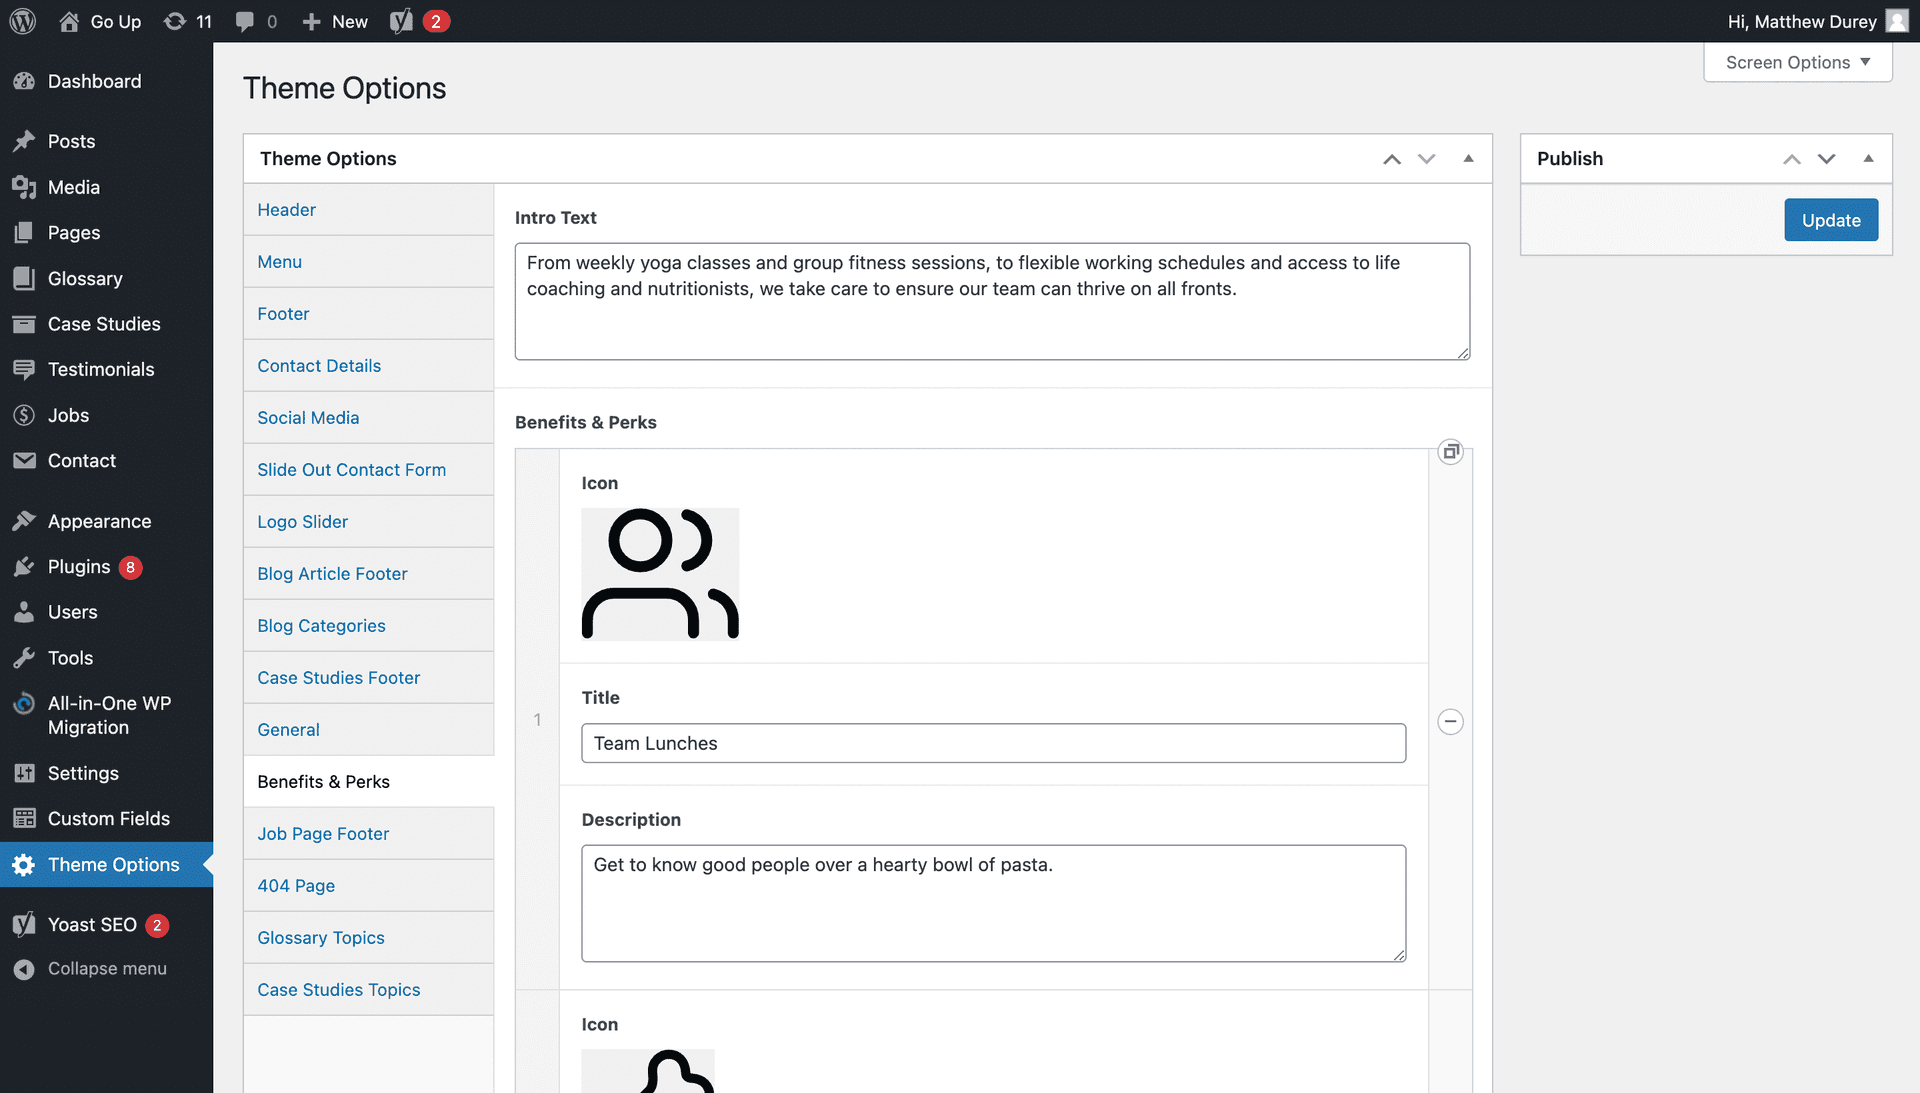The width and height of the screenshot is (1920, 1093).
Task: Click the WordPress logo icon
Action: point(25,21)
